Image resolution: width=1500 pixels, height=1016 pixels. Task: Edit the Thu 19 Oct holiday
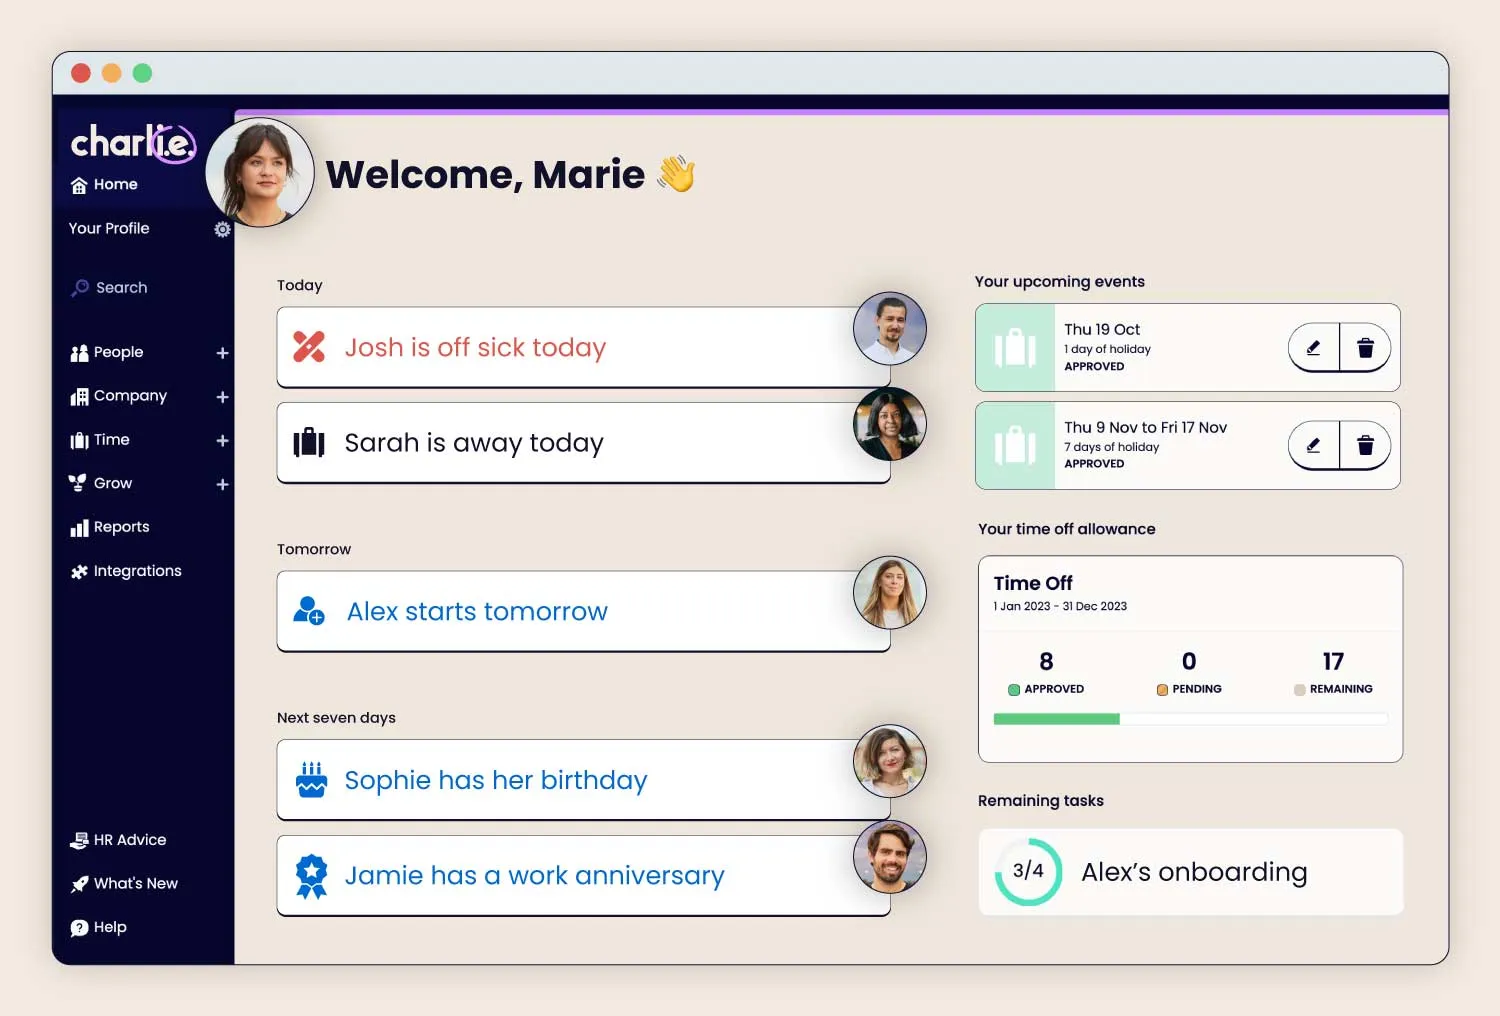click(1313, 348)
